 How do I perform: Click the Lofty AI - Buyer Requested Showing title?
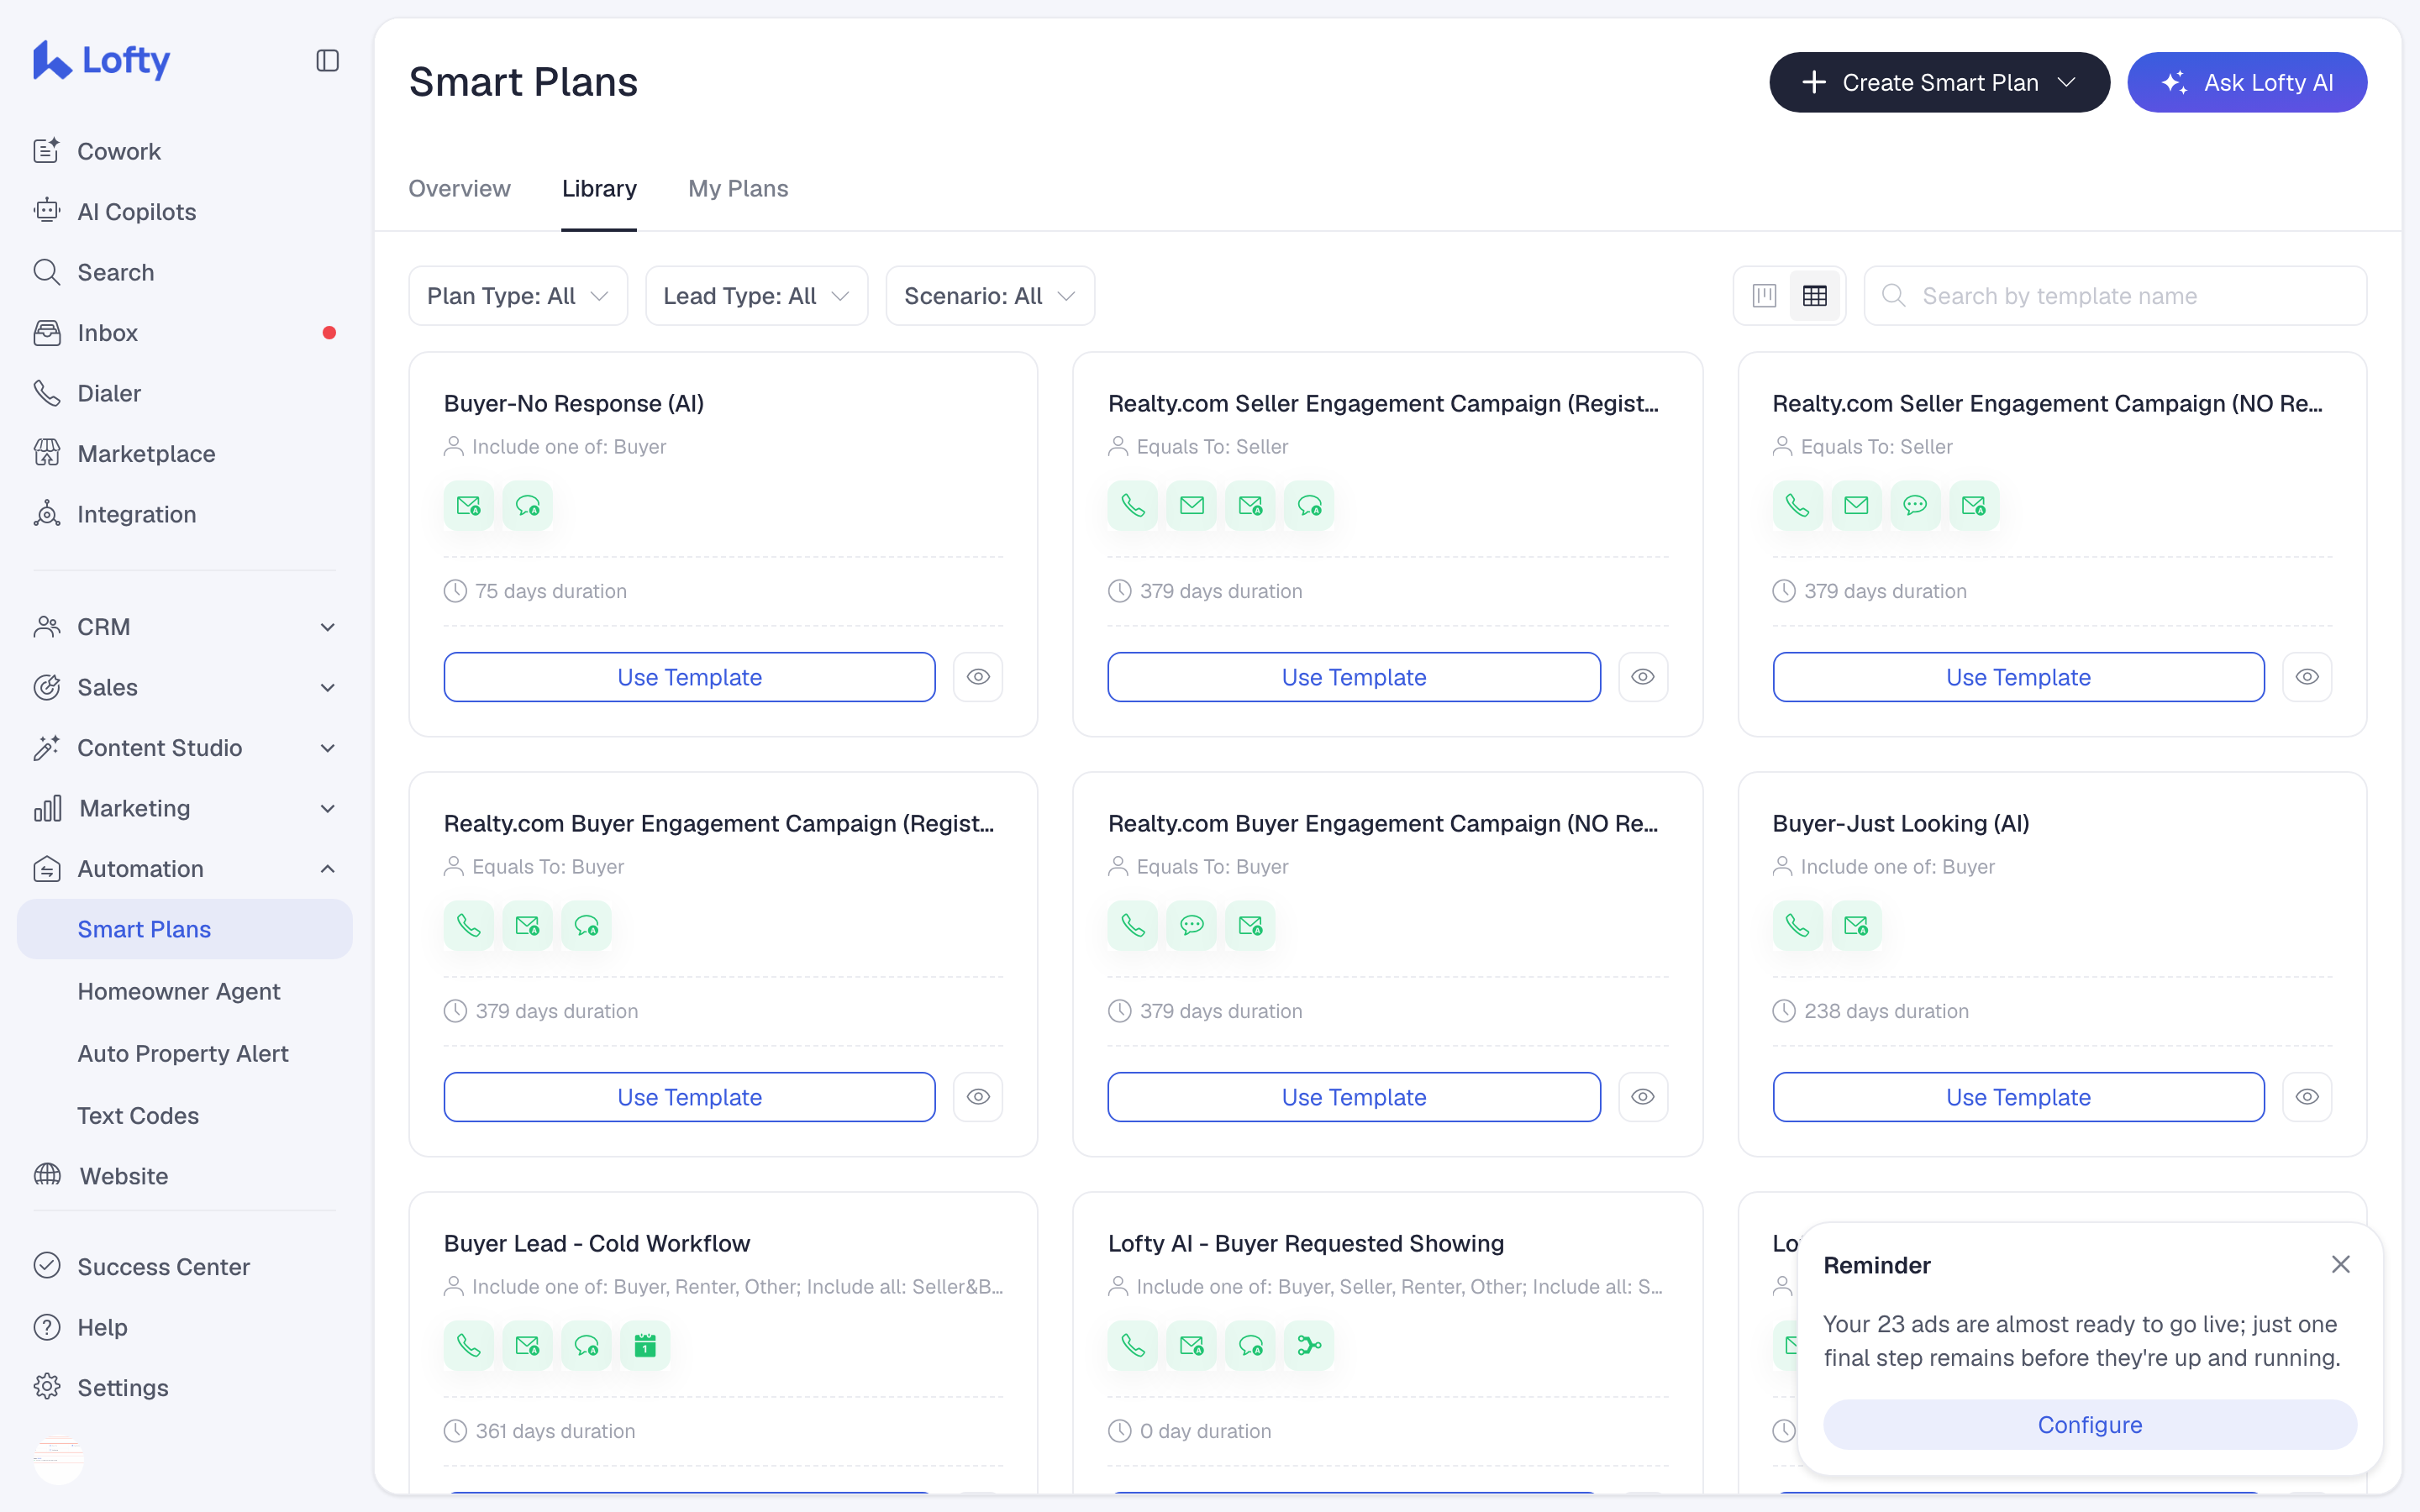[x=1306, y=1243]
